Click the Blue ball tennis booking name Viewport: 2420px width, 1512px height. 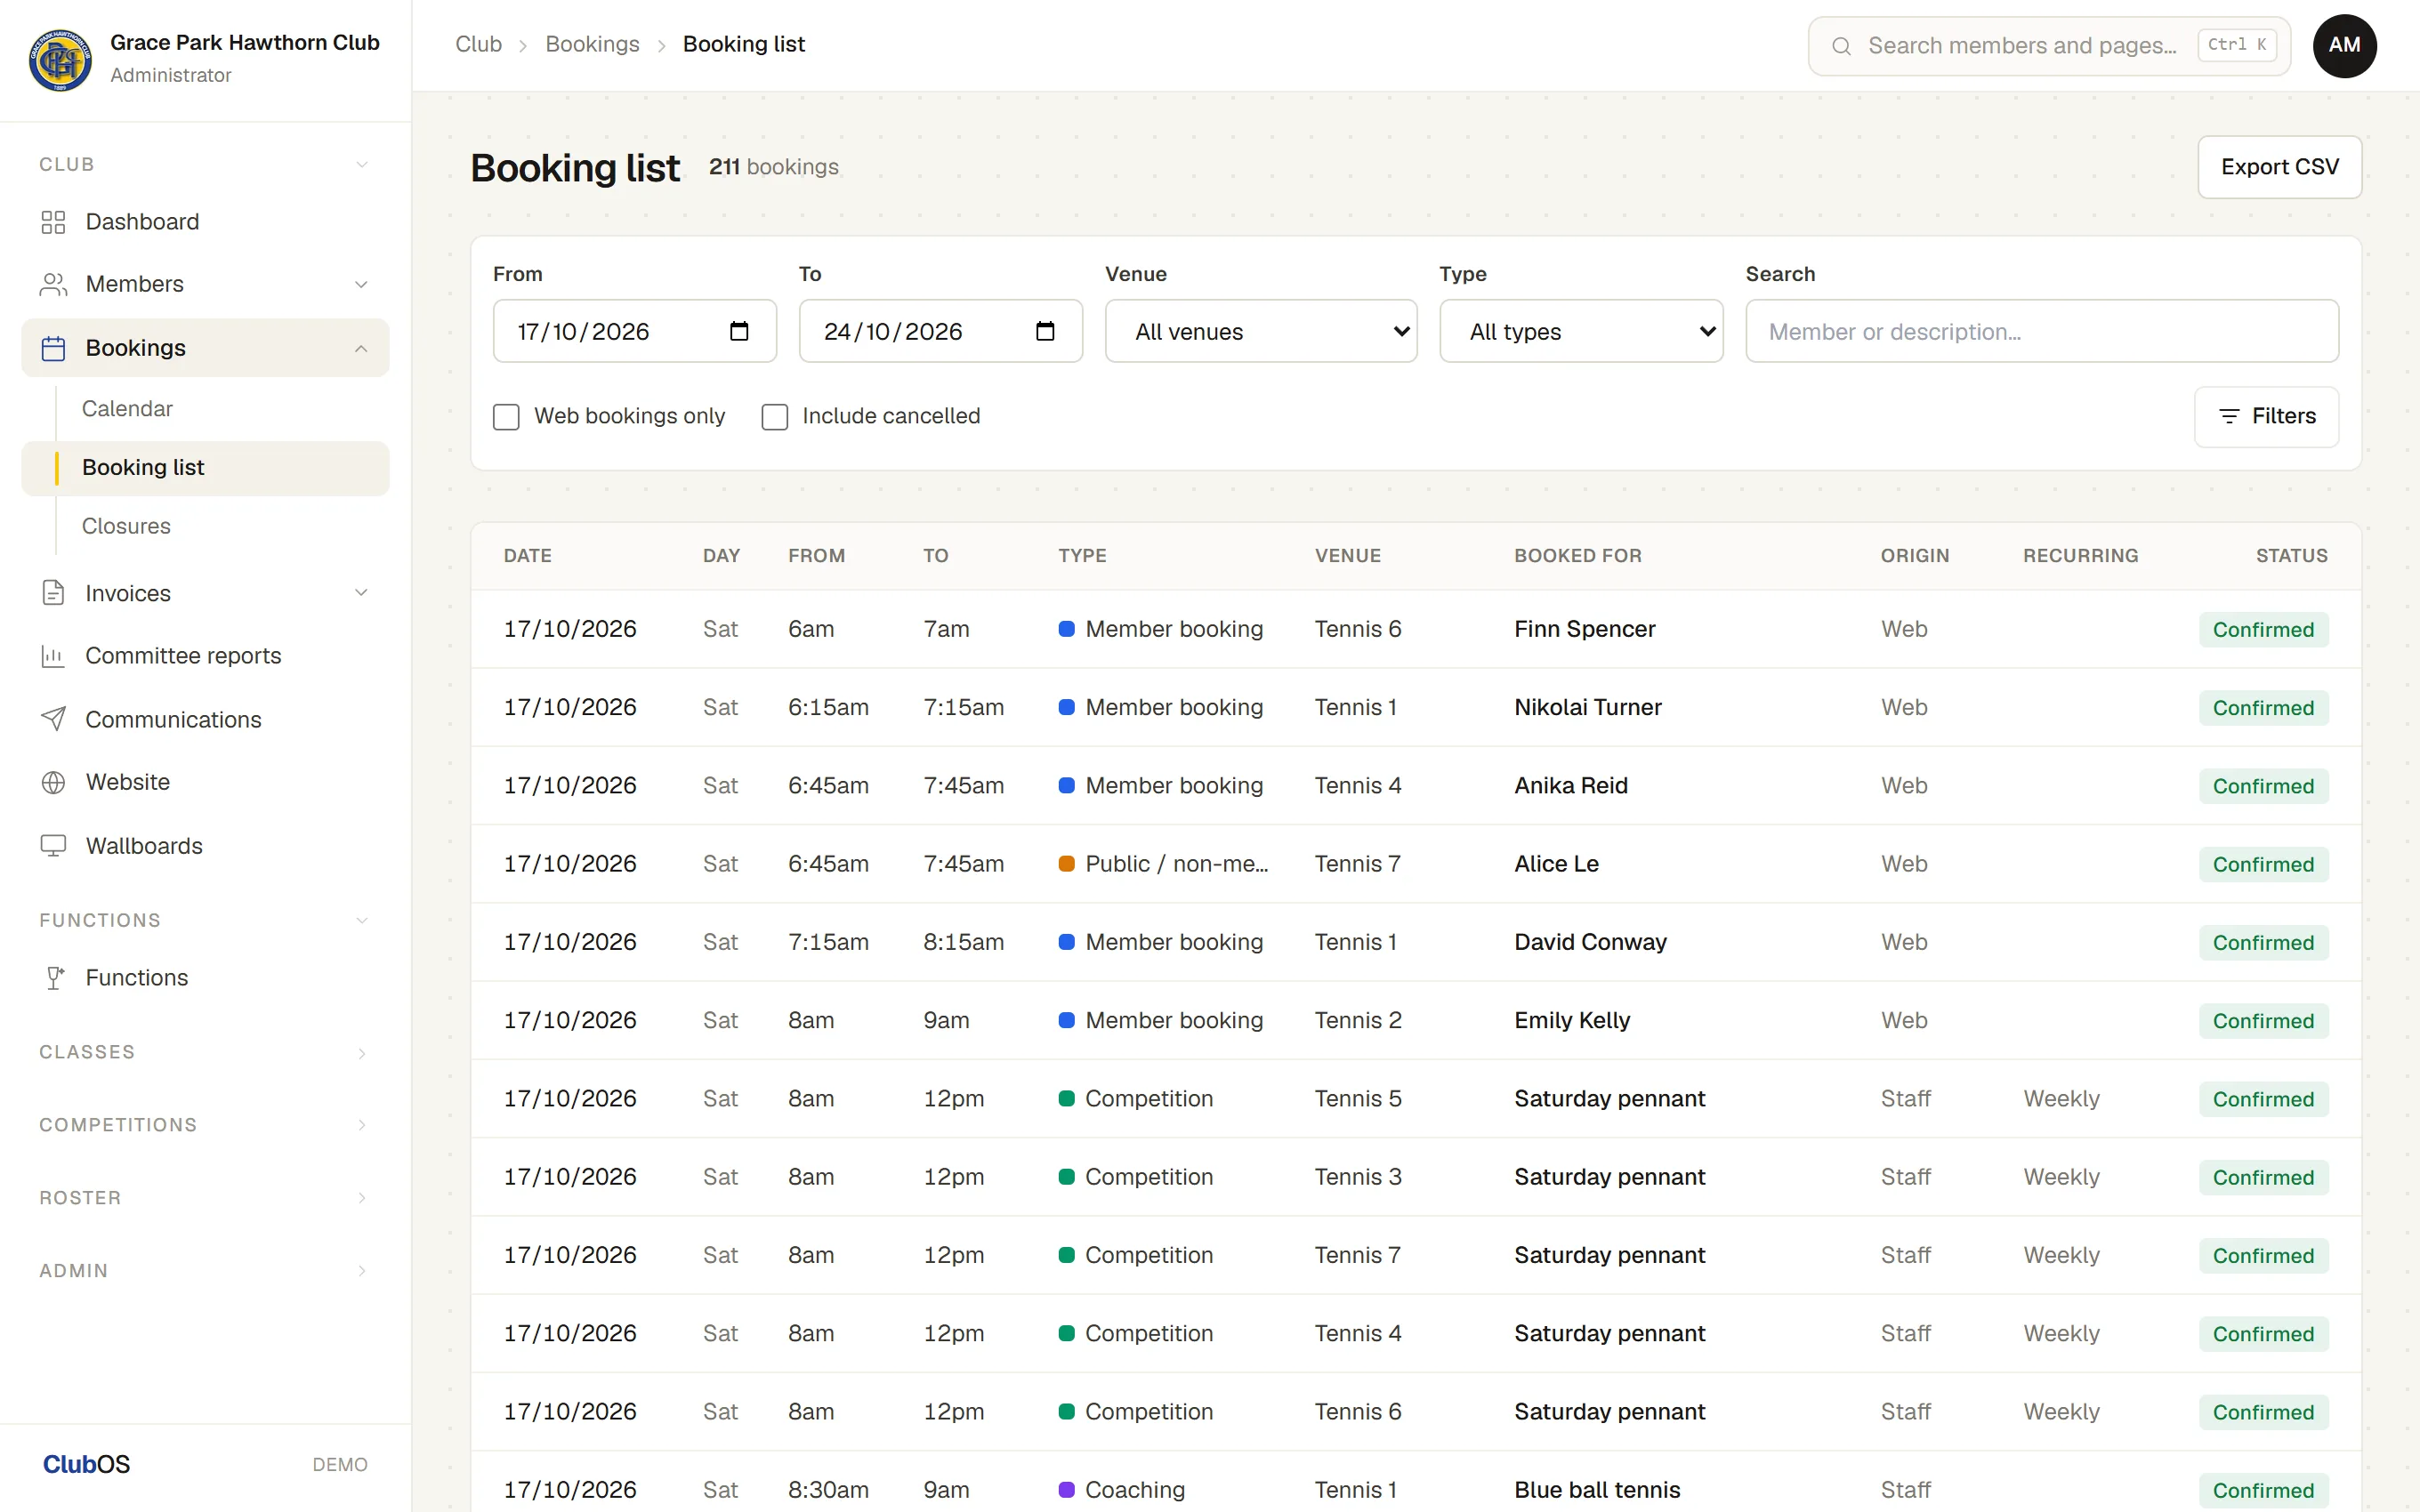(1596, 1490)
